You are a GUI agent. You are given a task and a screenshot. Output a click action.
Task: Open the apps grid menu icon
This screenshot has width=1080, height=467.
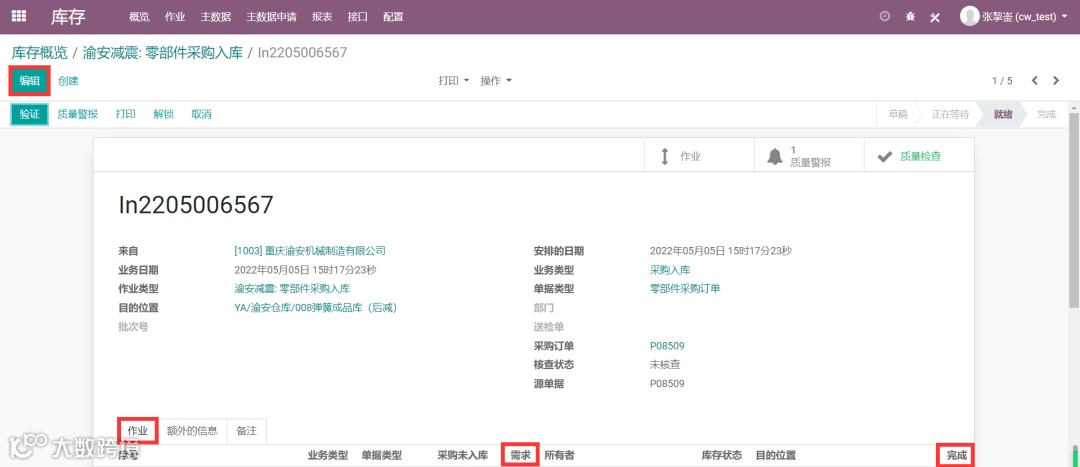point(19,17)
